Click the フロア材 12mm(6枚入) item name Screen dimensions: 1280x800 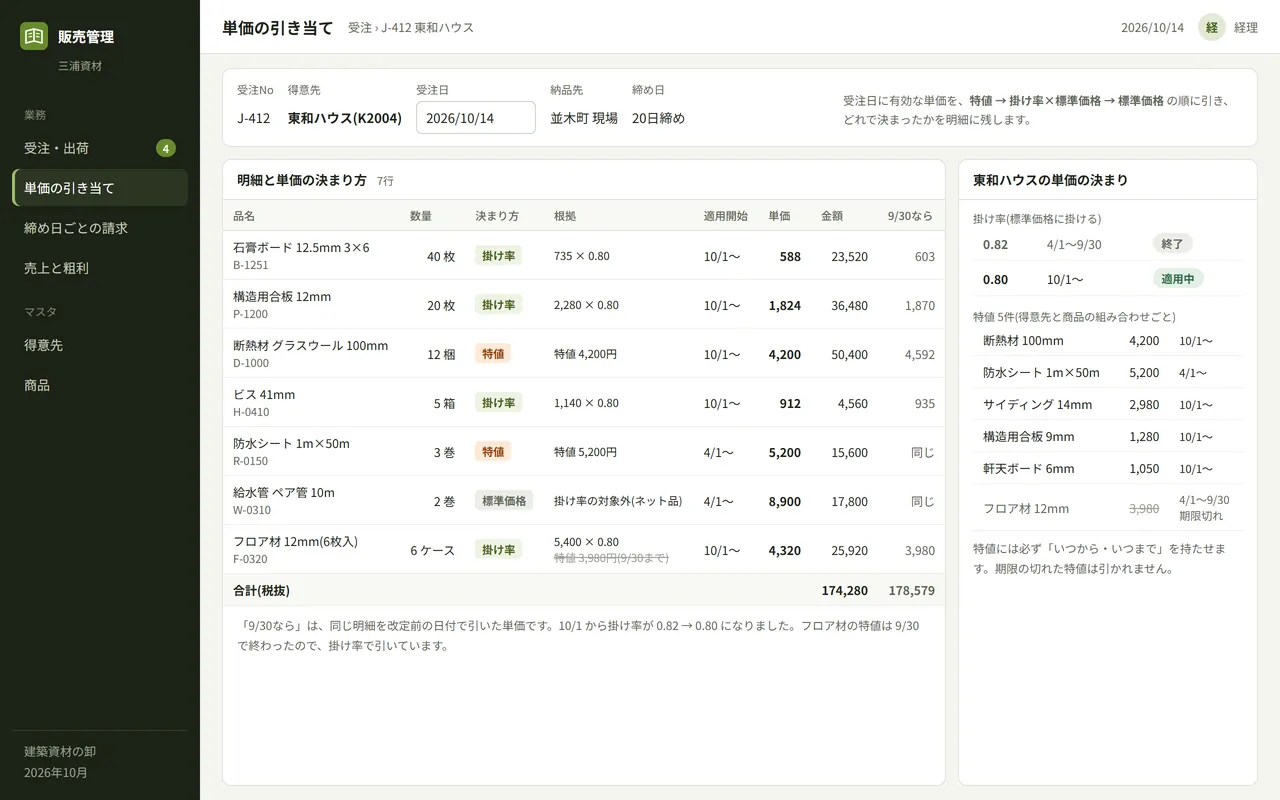click(295, 542)
